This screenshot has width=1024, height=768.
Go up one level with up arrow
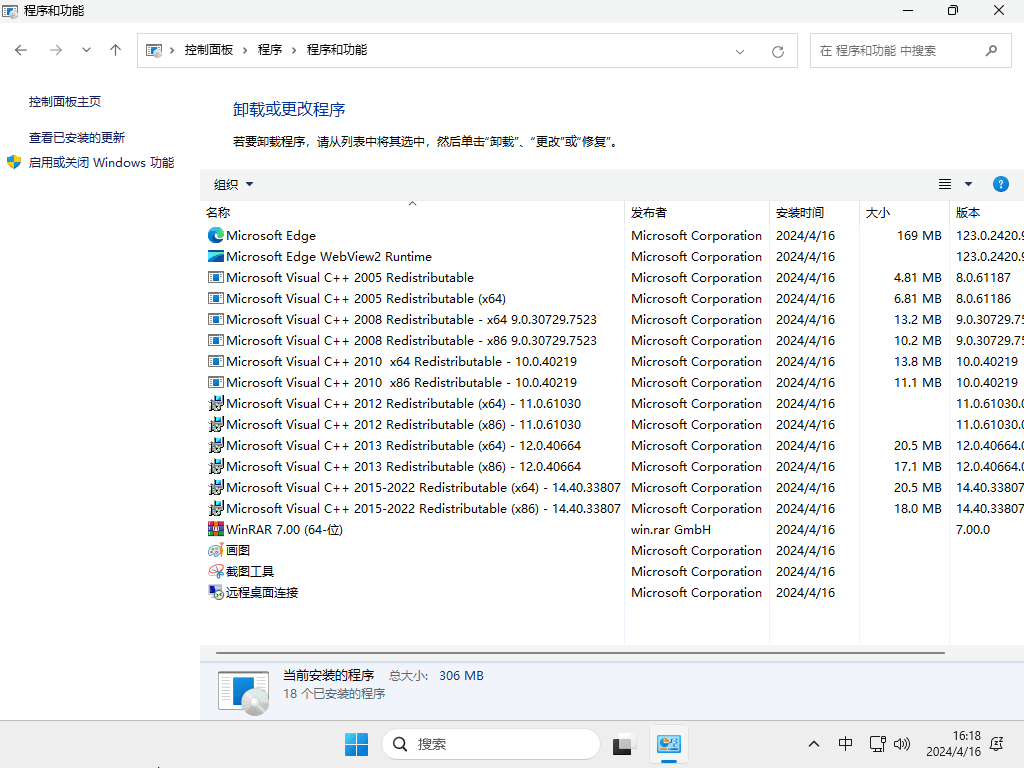pyautogui.click(x=116, y=50)
